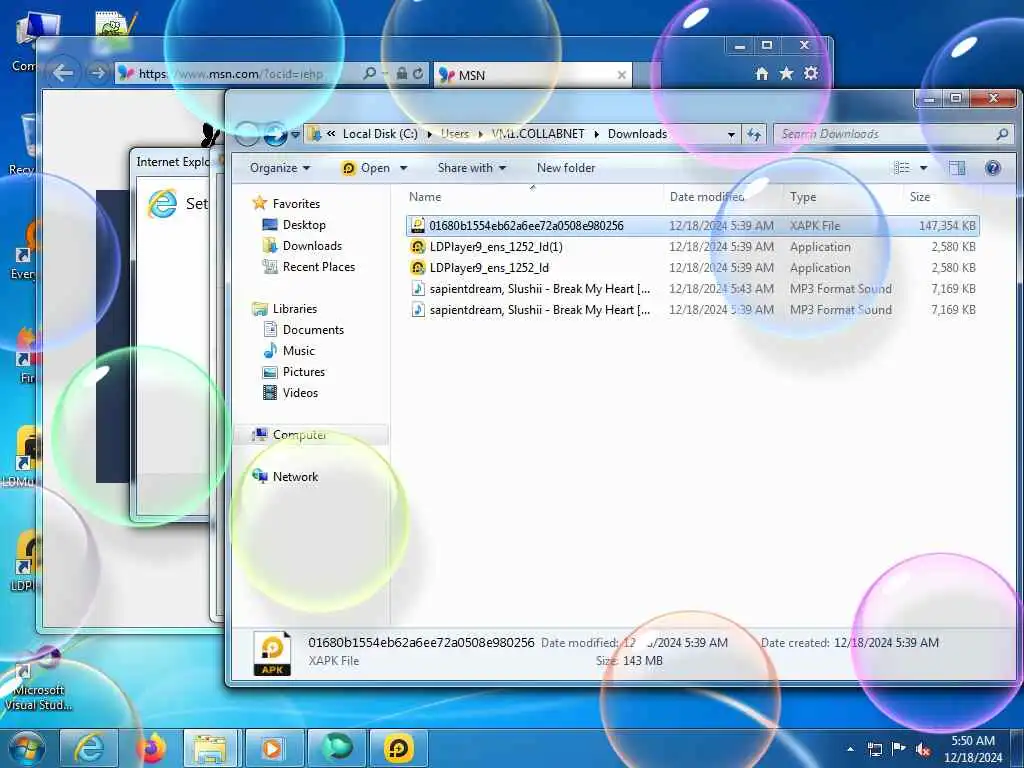Click New folder button
1024x768 pixels.
[566, 168]
